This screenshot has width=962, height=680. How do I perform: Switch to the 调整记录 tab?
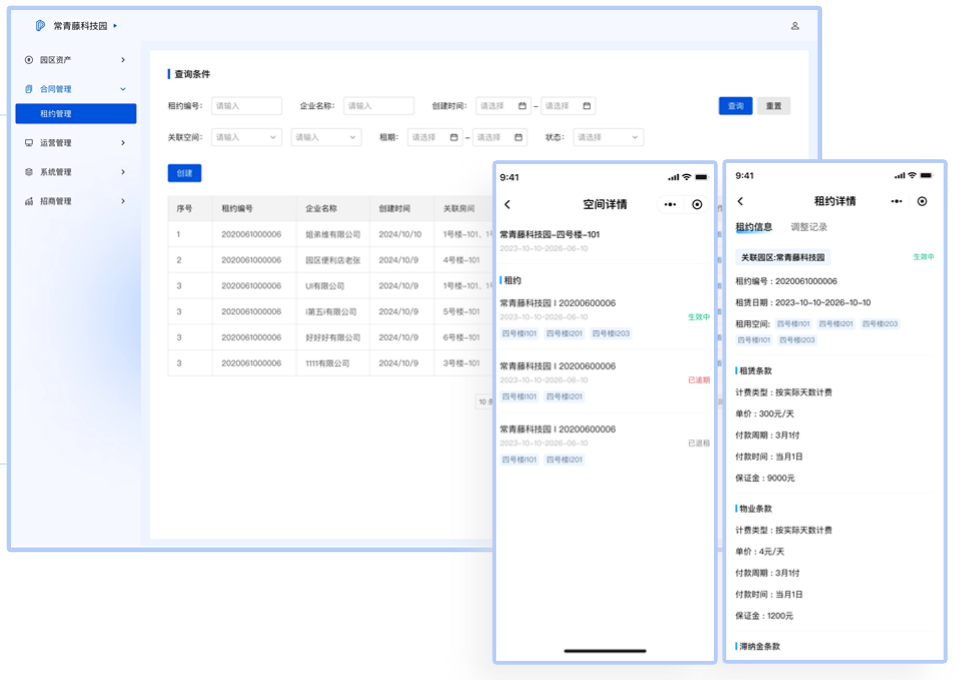[809, 228]
